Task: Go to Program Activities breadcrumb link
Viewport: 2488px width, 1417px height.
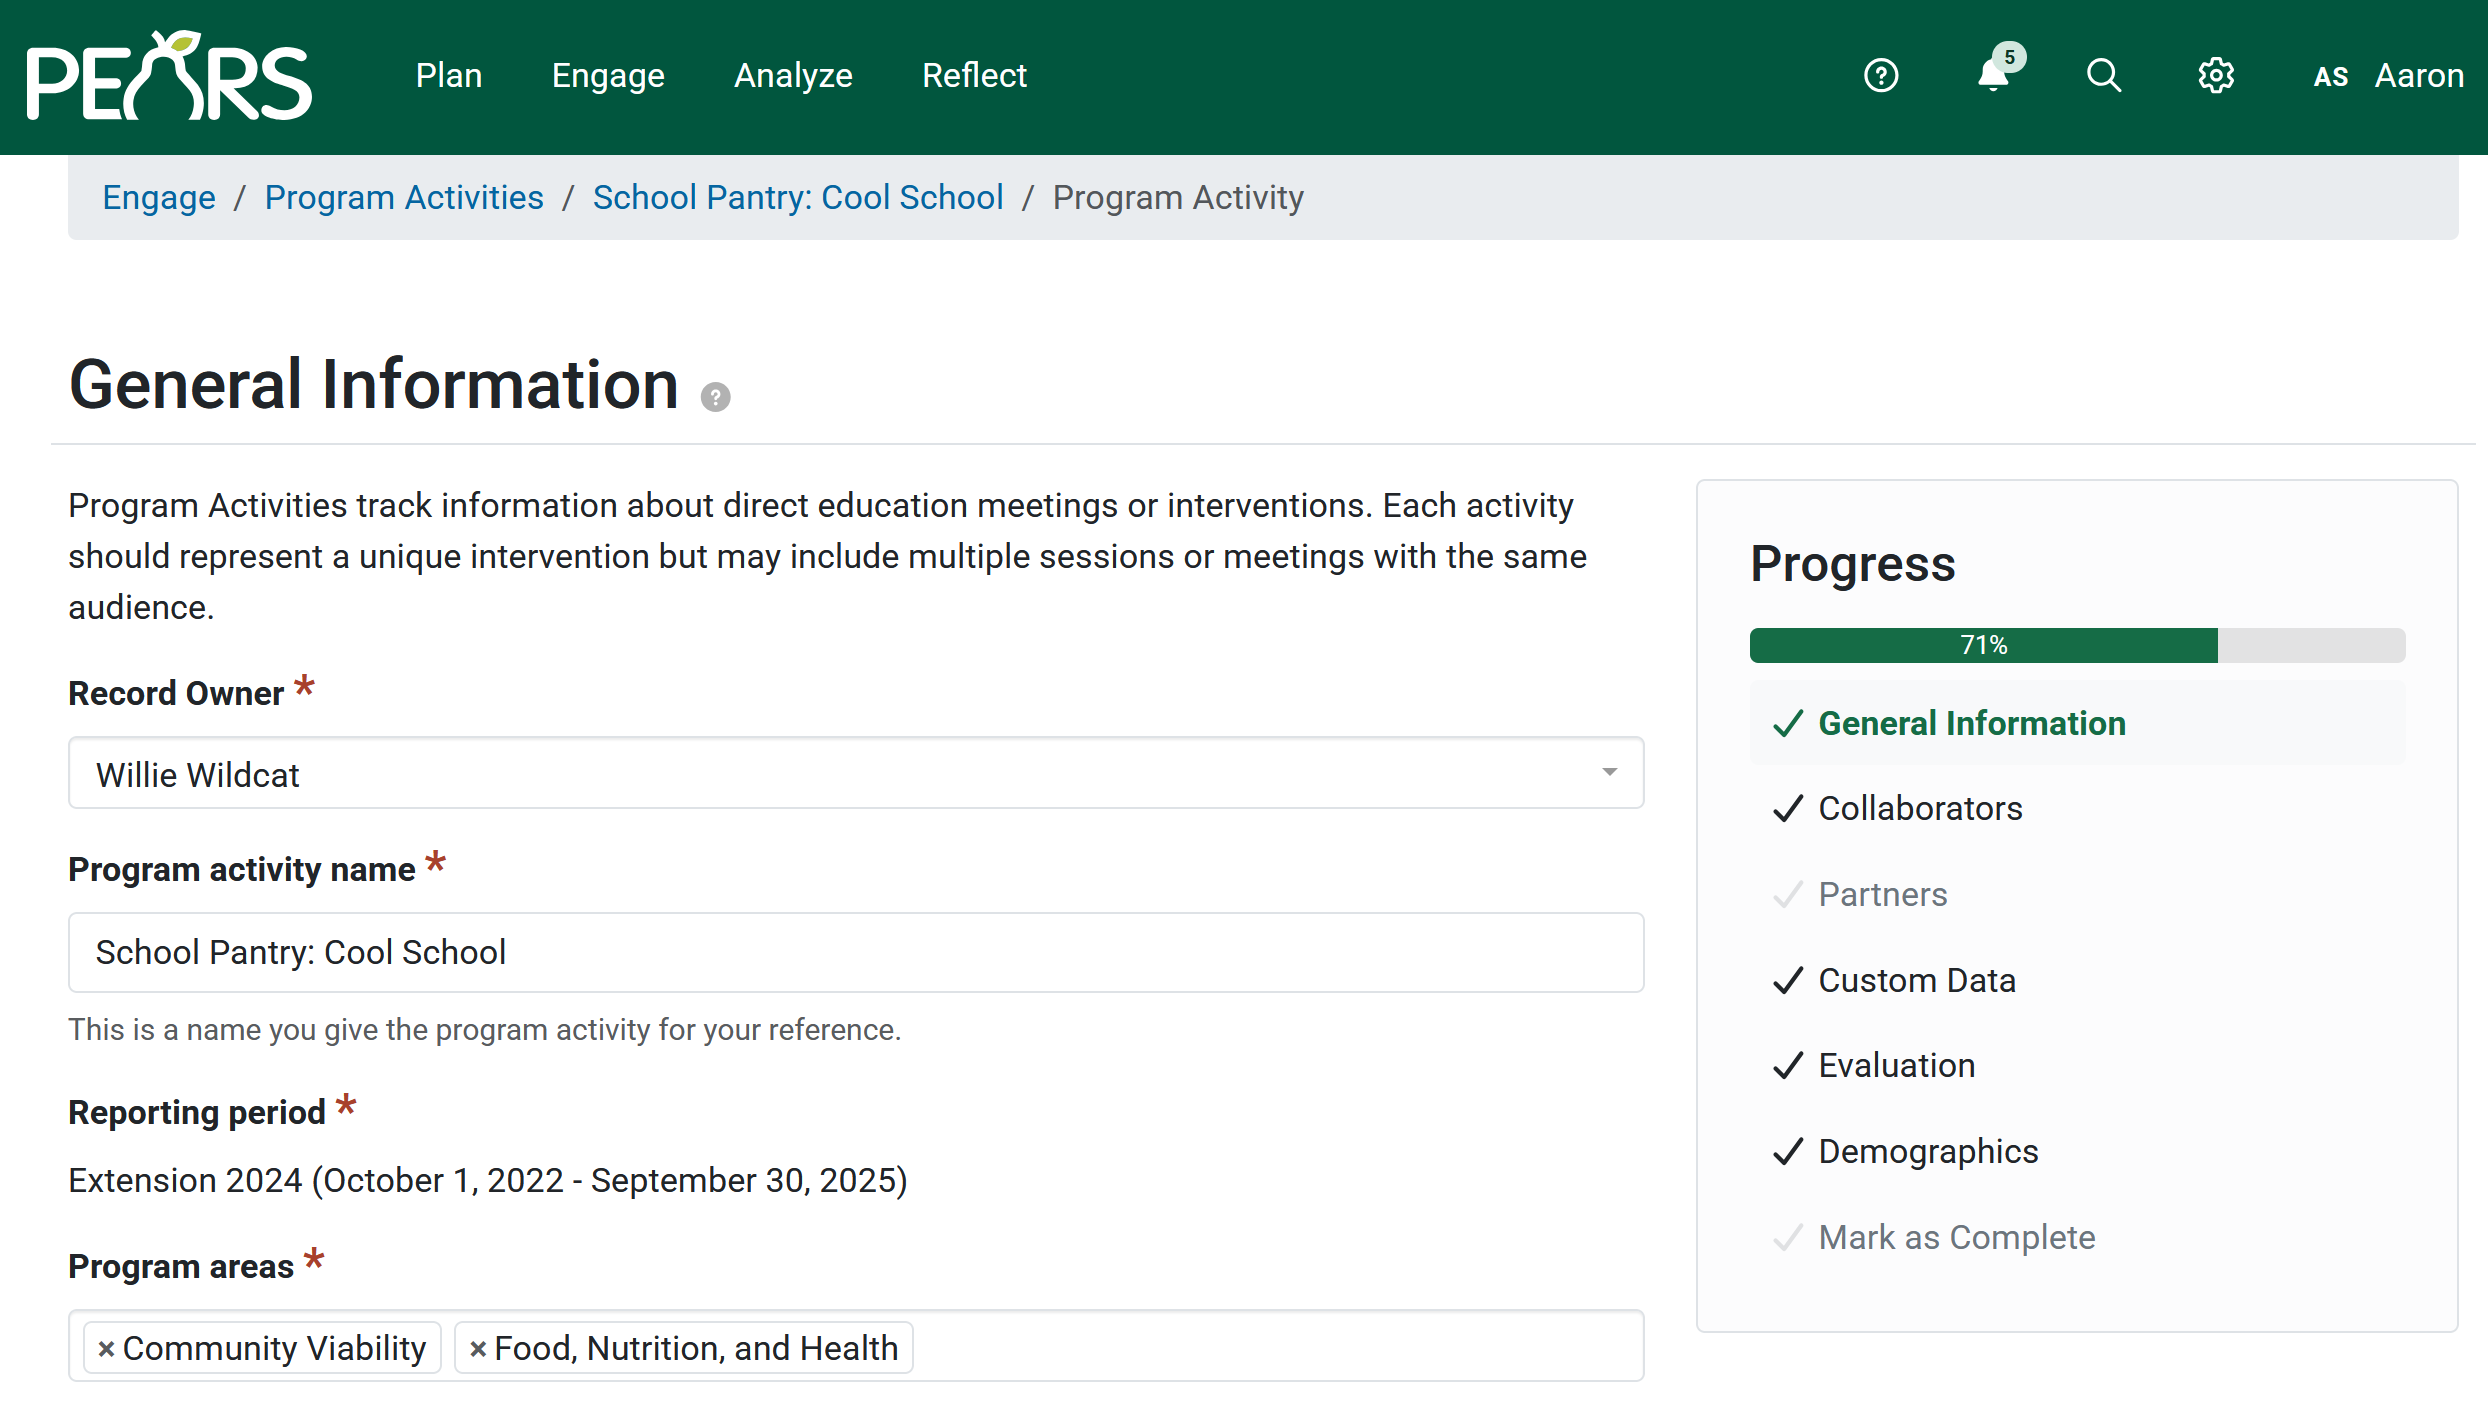Action: pyautogui.click(x=404, y=197)
